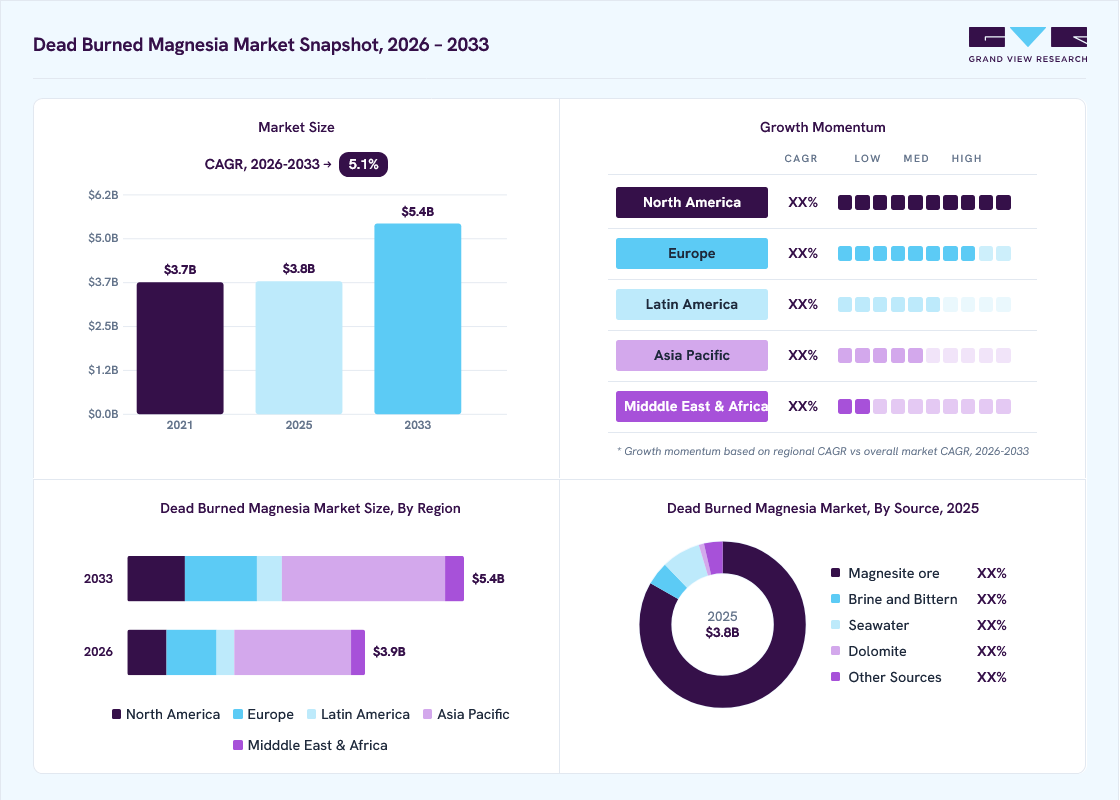Click the Growth Momentum heading

pos(823,127)
